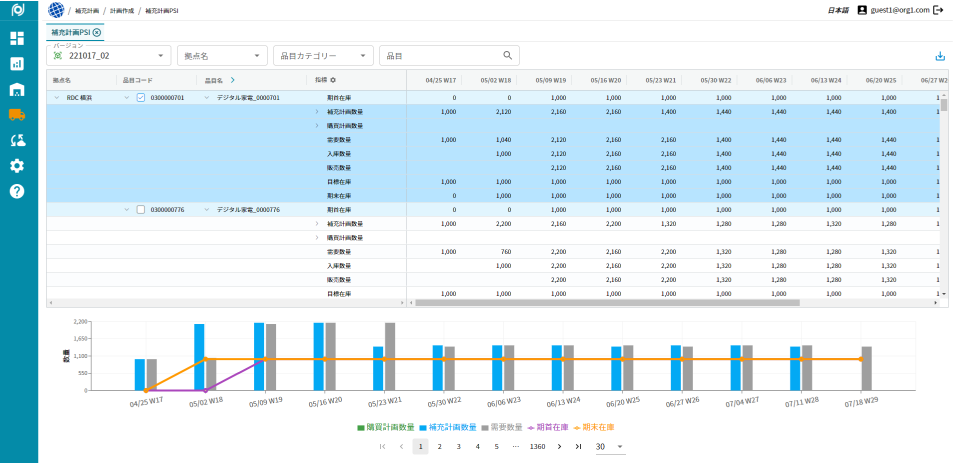
Task: Go to page 2 in pagination
Action: point(439,447)
